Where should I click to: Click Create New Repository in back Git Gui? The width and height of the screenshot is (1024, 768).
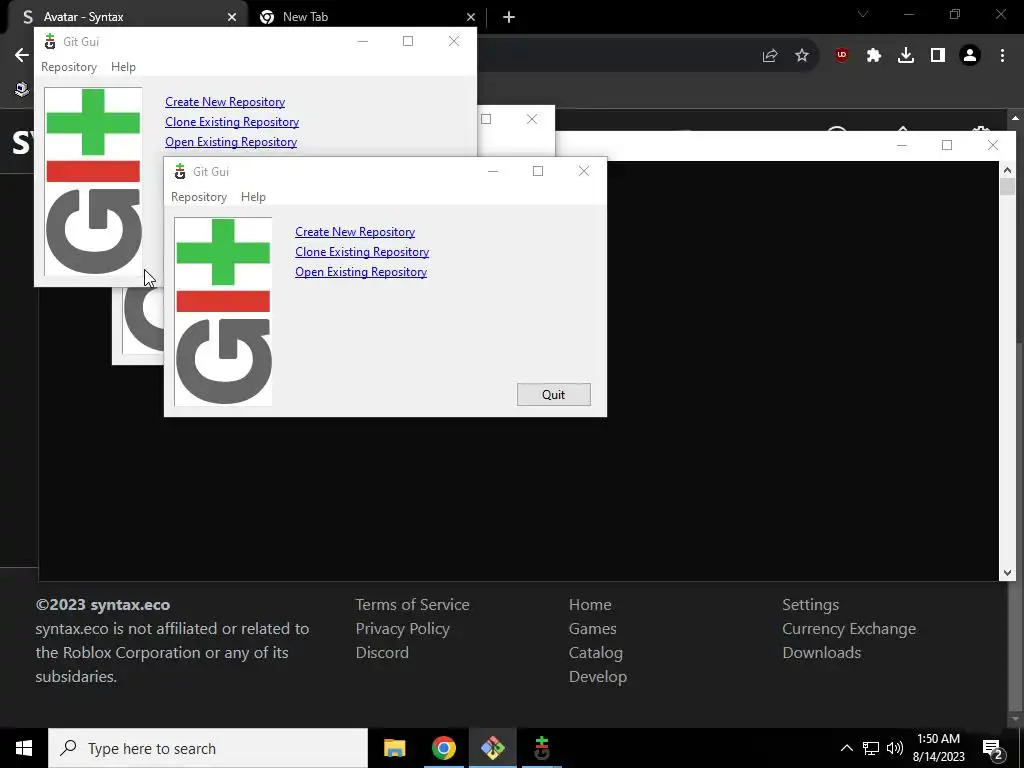pyautogui.click(x=225, y=102)
